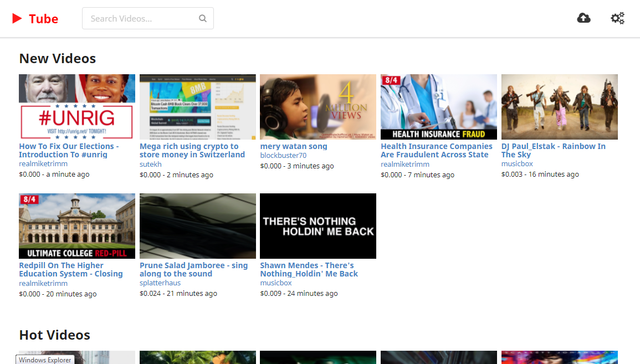640x364 pixels.
Task: Click the '$0.000 - 7 minutes ago' text
Action: click(418, 175)
